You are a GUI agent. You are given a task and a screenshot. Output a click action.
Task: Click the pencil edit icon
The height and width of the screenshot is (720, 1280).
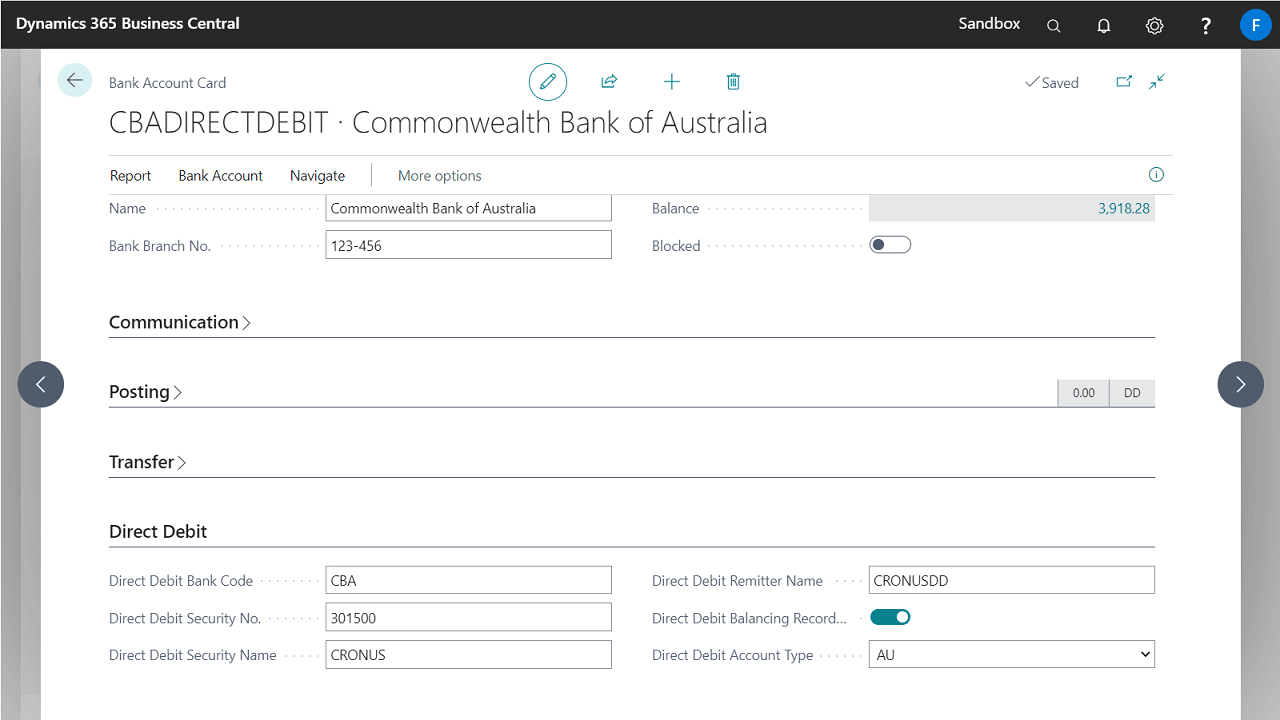click(x=547, y=82)
